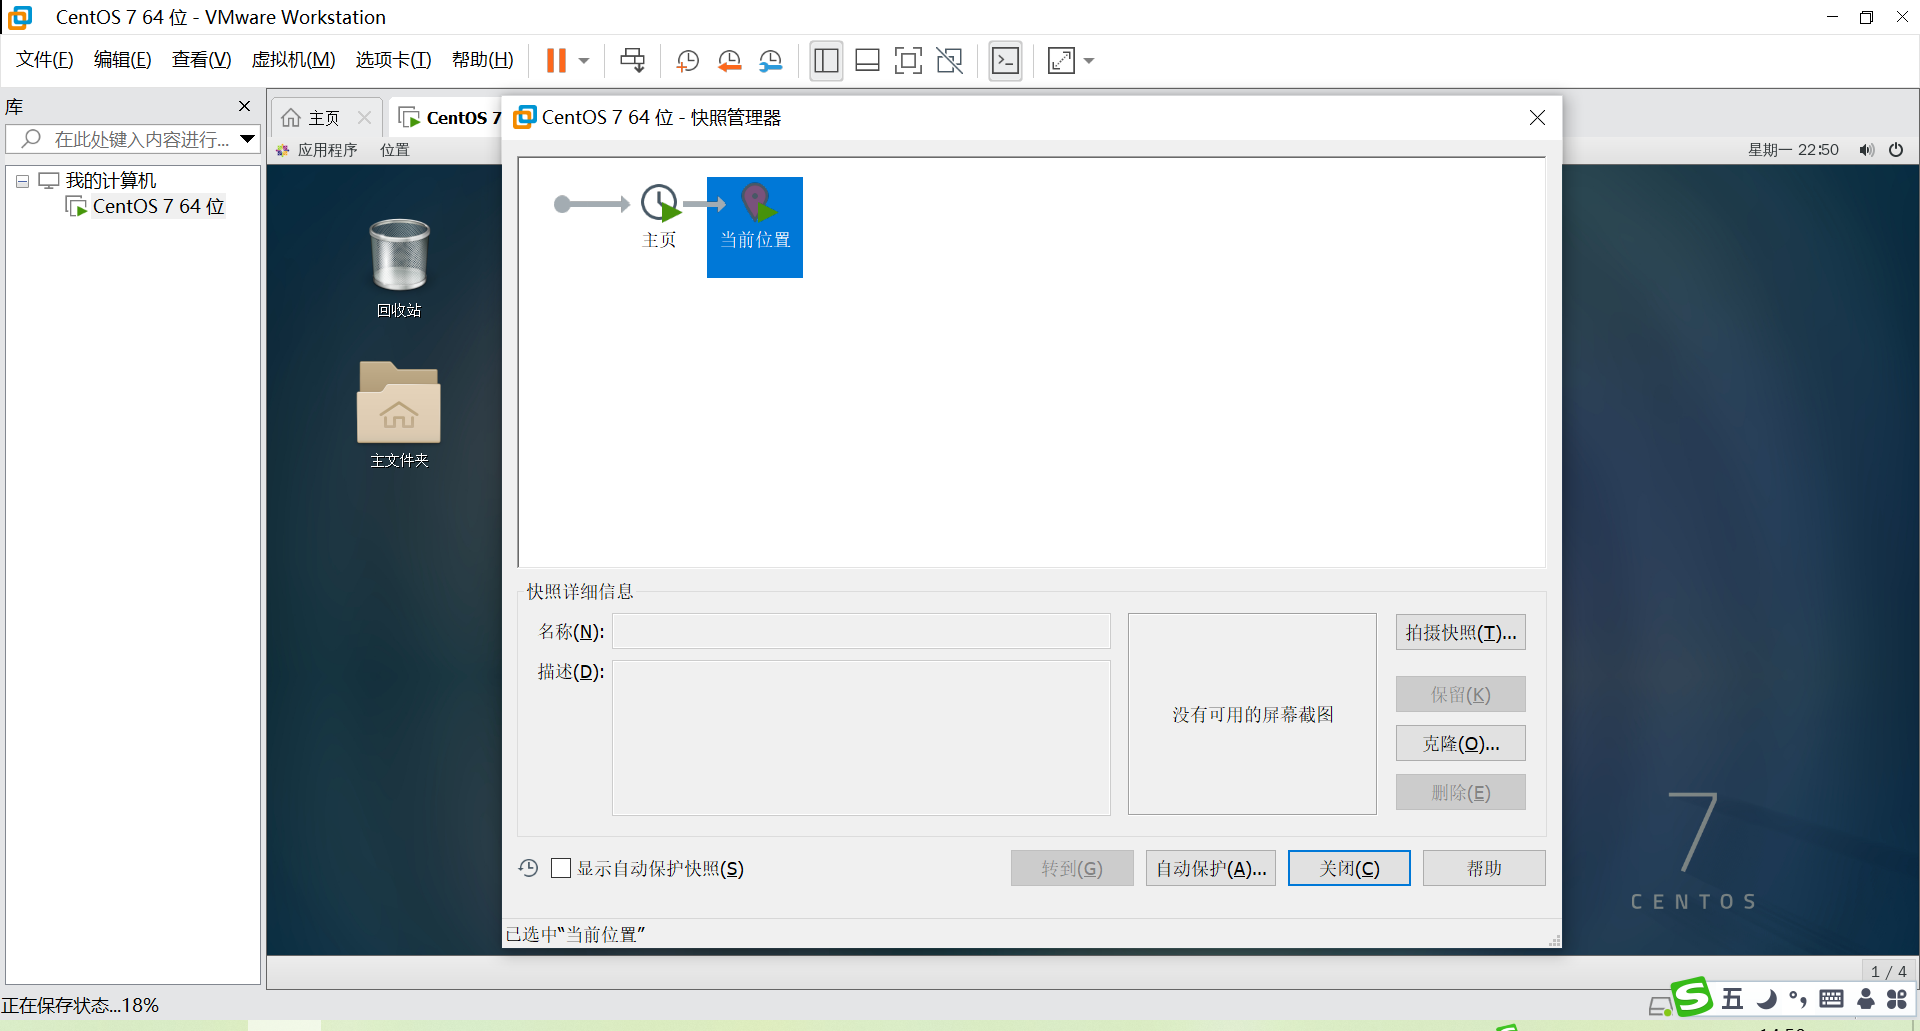Open the 位置 menu in the guest
1920x1031 pixels.
(395, 150)
